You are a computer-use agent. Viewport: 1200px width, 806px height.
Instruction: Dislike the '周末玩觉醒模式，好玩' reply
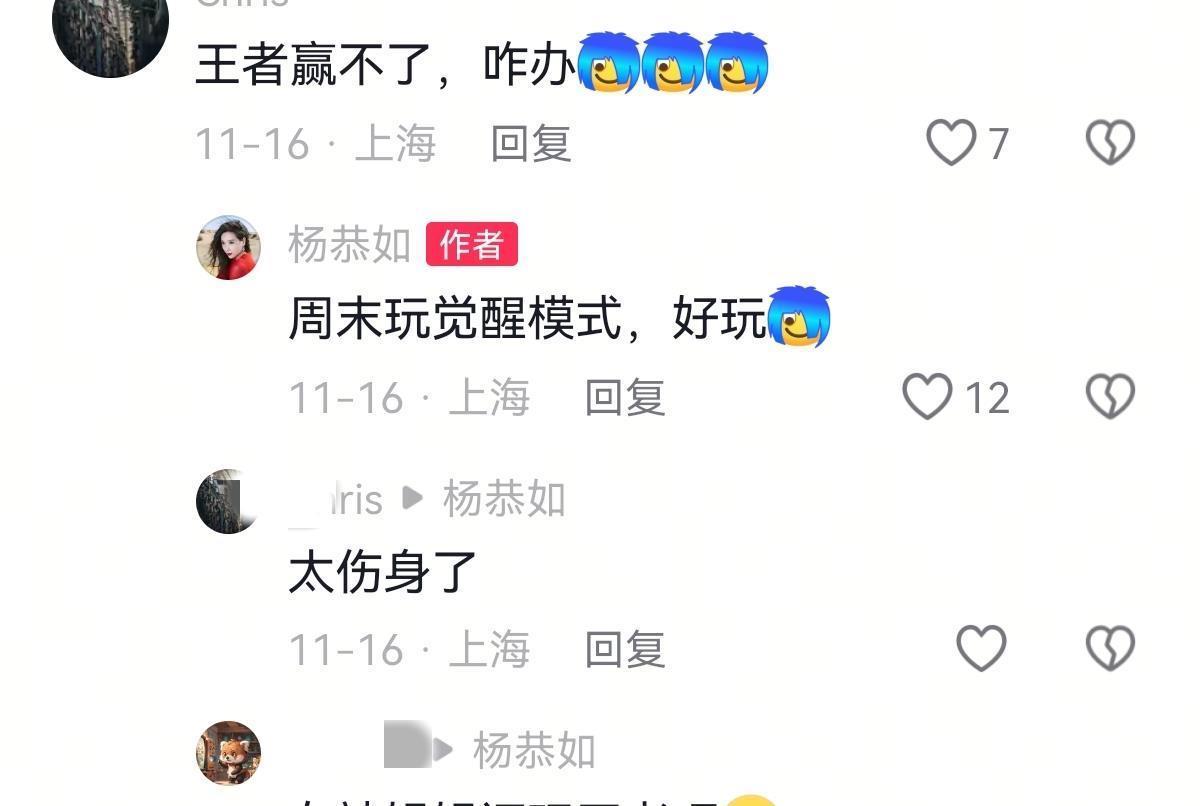pos(1110,397)
